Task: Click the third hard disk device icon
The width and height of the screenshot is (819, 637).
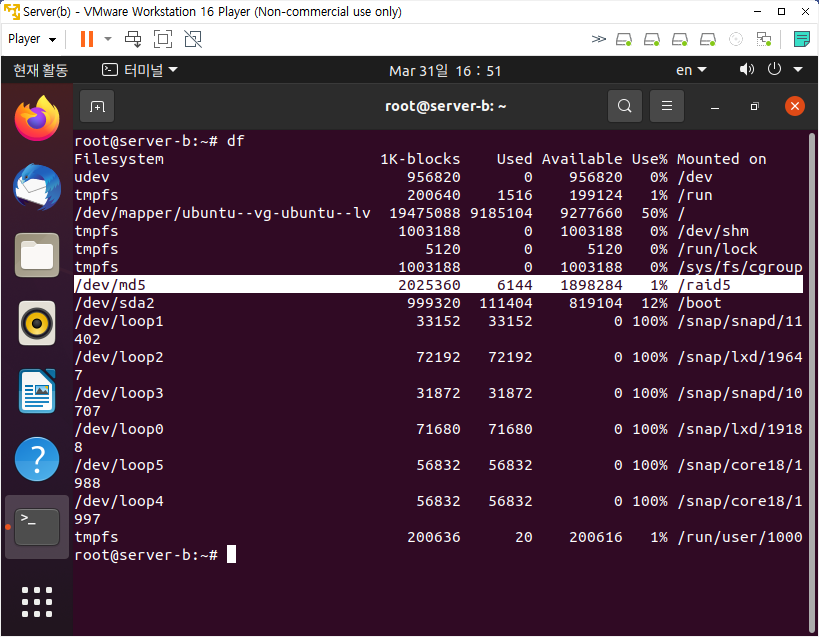Action: 680,39
